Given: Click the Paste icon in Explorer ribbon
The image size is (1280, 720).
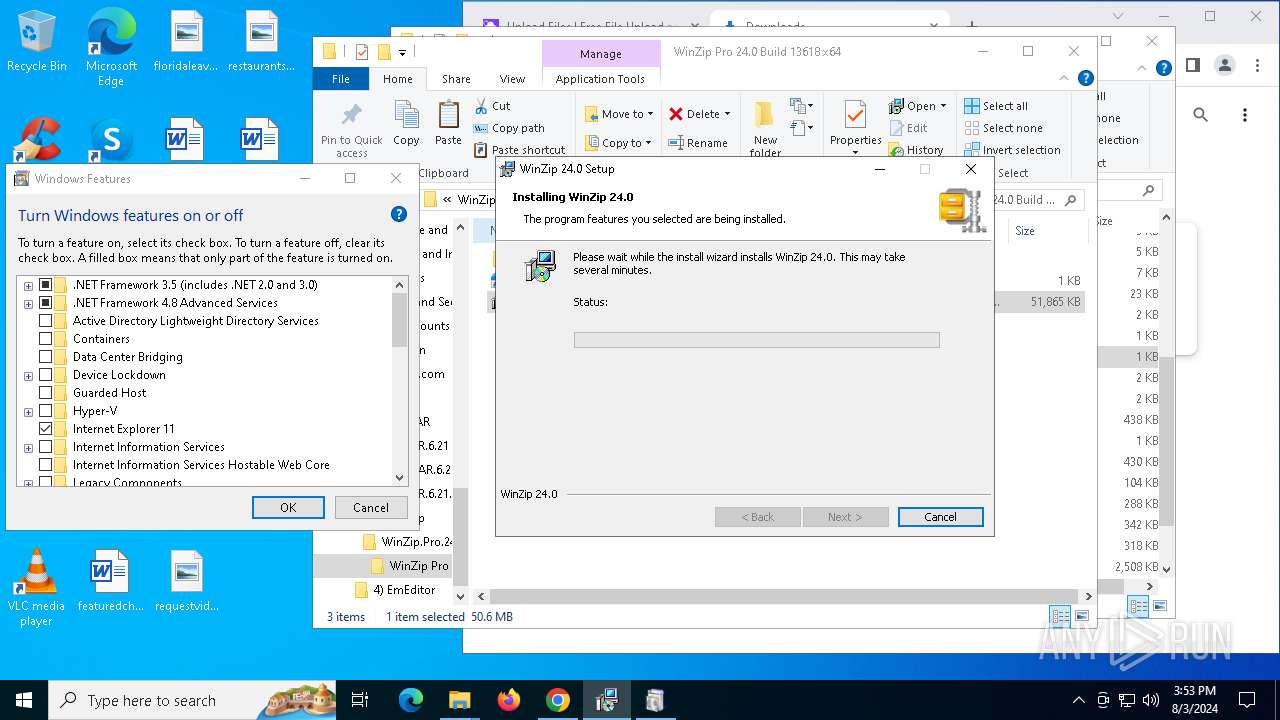Looking at the screenshot, I should click(x=448, y=124).
